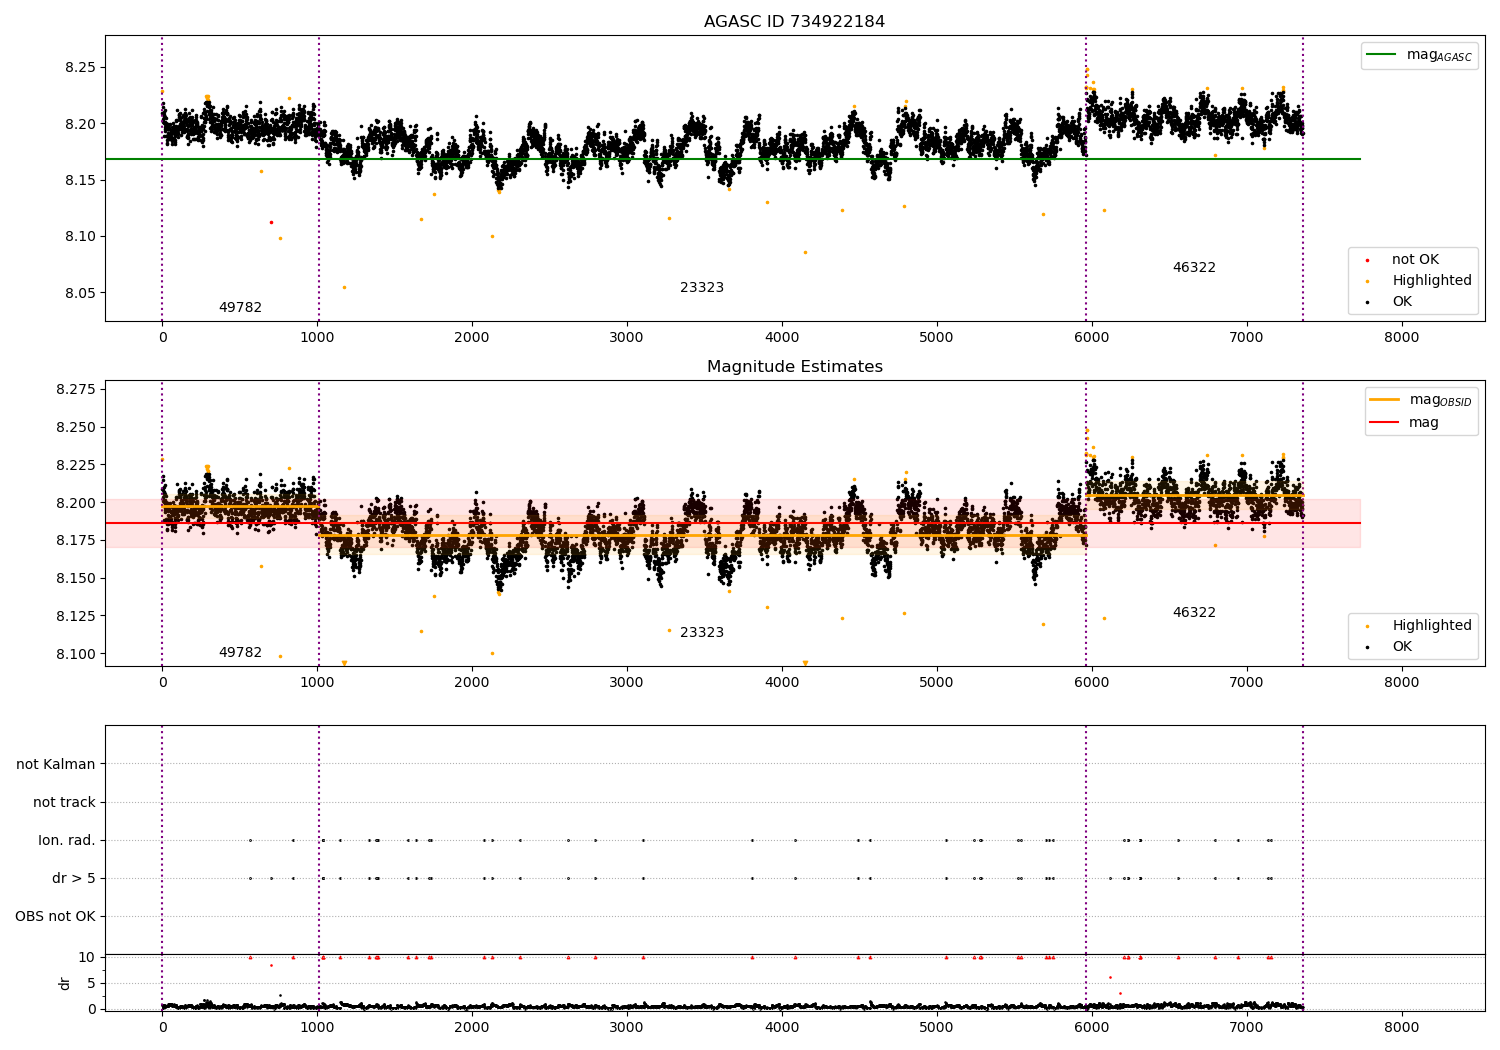
Task: Click the 'Ion. rad.' row label
Action: 67,841
